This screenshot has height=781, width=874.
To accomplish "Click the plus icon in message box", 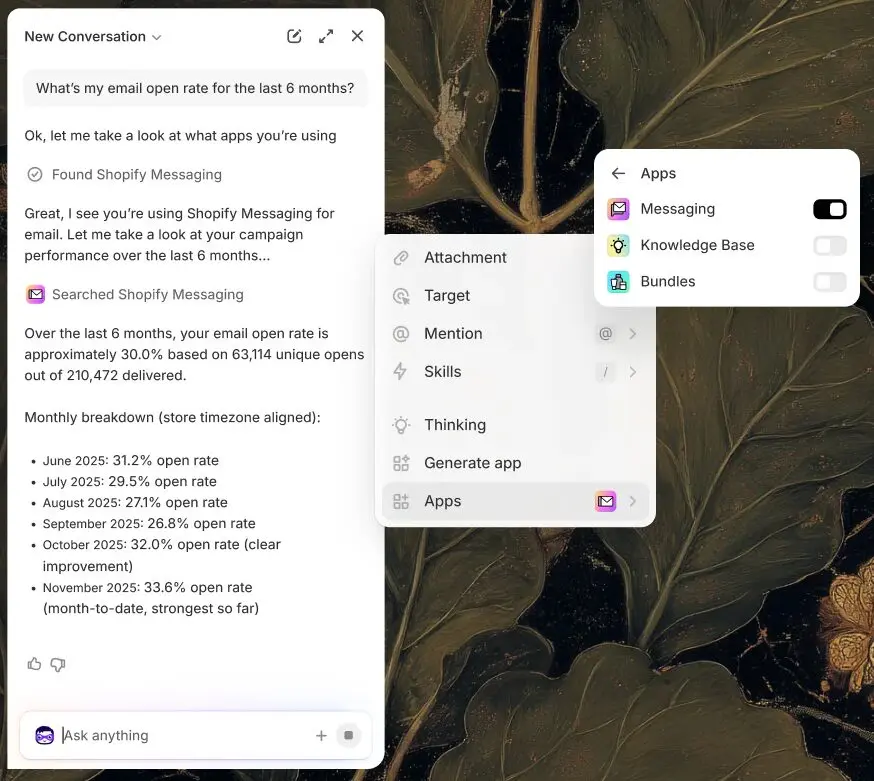I will click(x=321, y=736).
